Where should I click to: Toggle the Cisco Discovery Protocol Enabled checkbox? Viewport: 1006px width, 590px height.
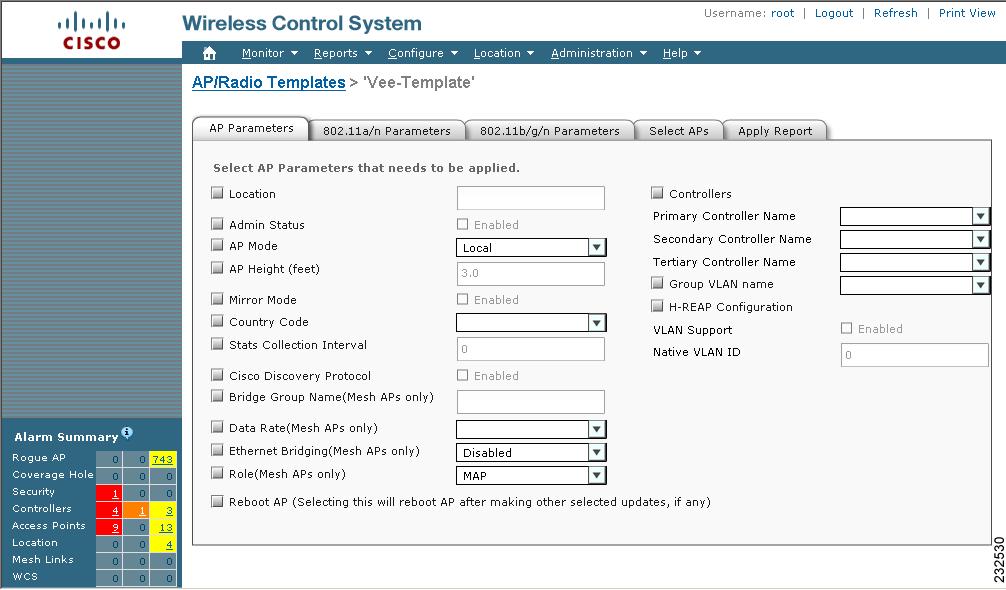(x=463, y=375)
